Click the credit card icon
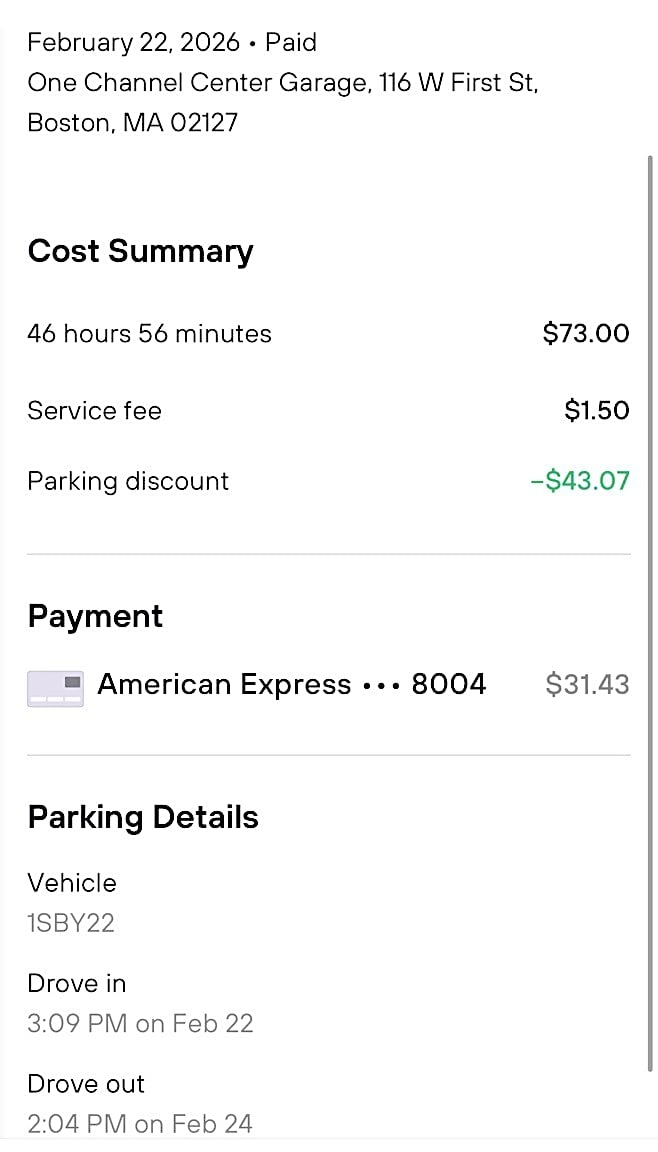Screen dimensions: 658x1152 [x=56, y=688]
